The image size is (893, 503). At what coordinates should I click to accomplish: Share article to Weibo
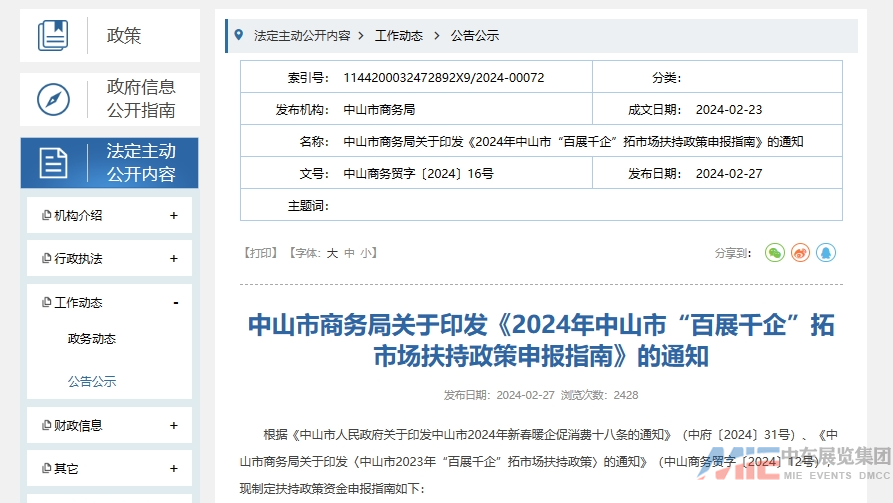[800, 253]
